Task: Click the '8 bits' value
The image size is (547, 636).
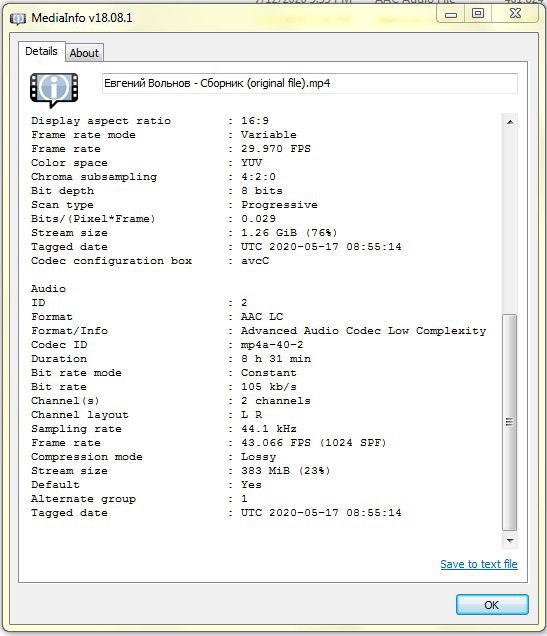Action: pyautogui.click(x=262, y=191)
